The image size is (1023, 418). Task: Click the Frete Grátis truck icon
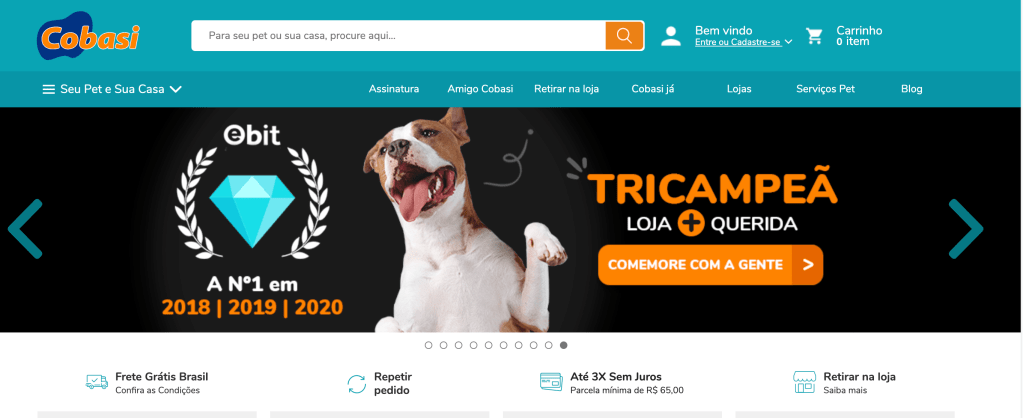pyautogui.click(x=97, y=381)
